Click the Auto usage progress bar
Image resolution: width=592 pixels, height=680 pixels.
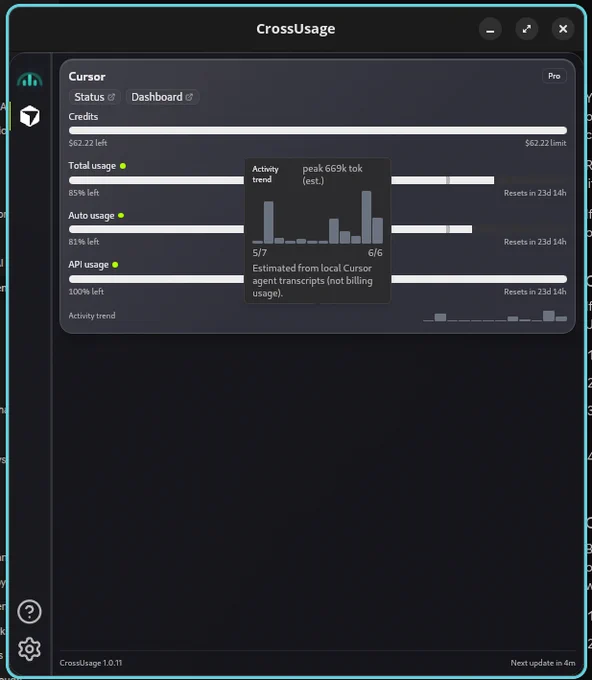(x=317, y=229)
